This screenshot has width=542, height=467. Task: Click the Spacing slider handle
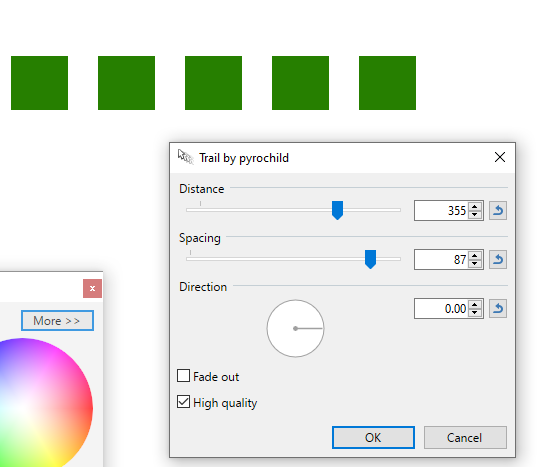point(370,259)
